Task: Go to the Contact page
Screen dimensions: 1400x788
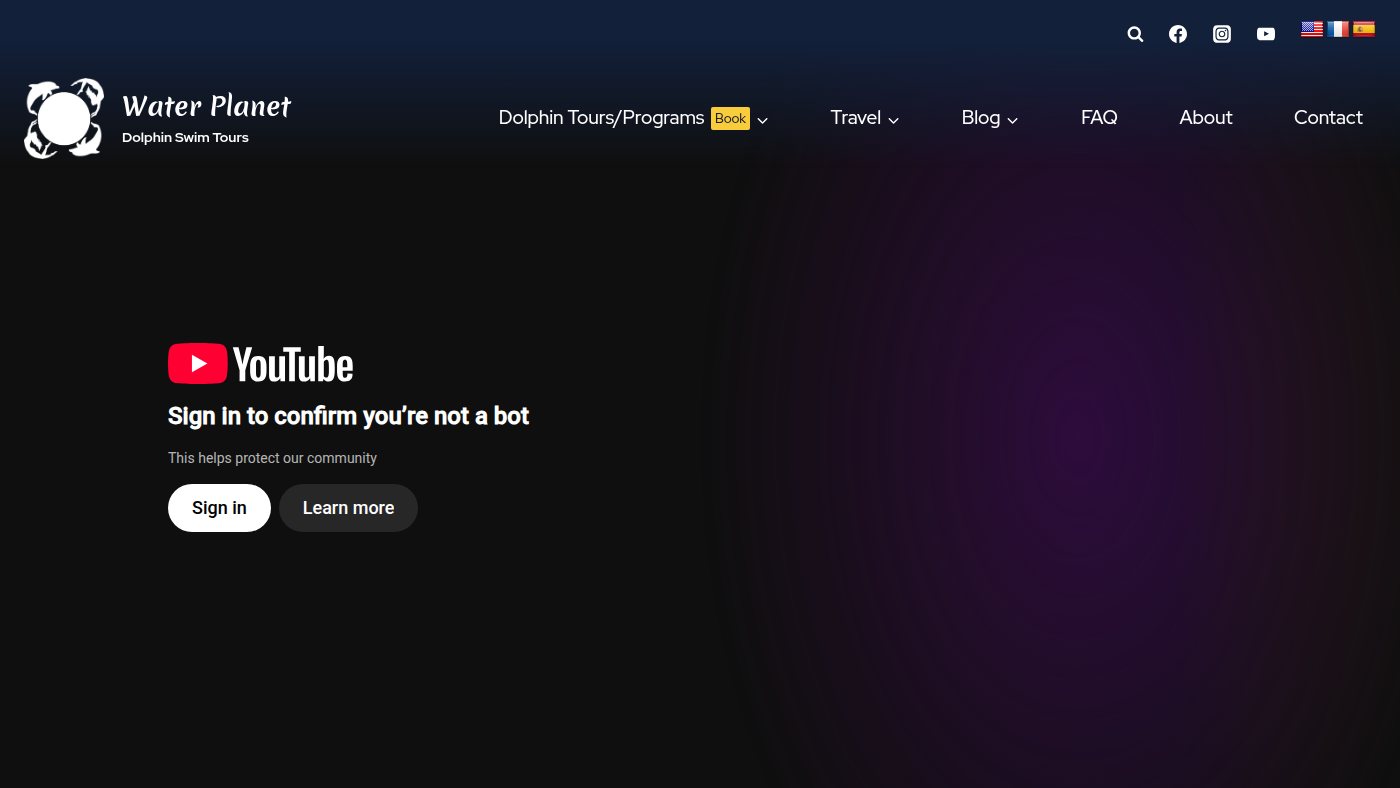Action: tap(1328, 118)
